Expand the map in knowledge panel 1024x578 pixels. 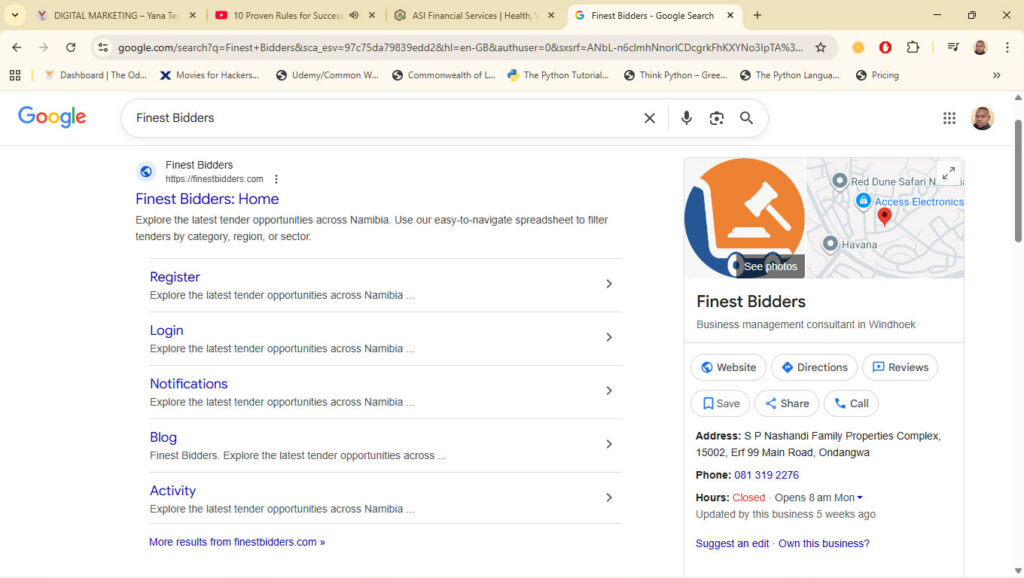948,173
